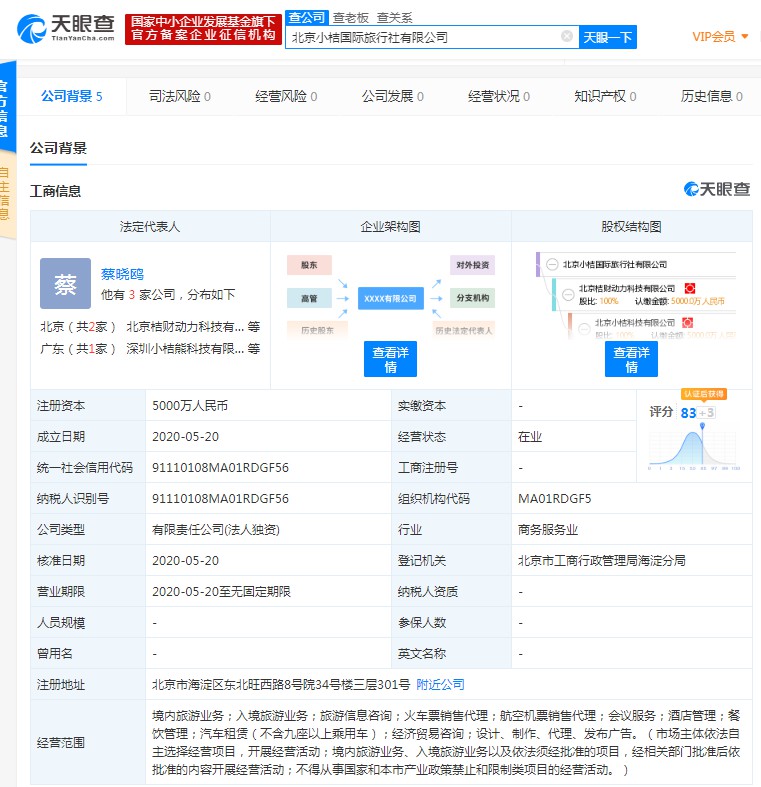This screenshot has width=761, height=787.
Task: Collapse 北京小桔国际旅行社有限公司 tree node
Action: pos(552,265)
